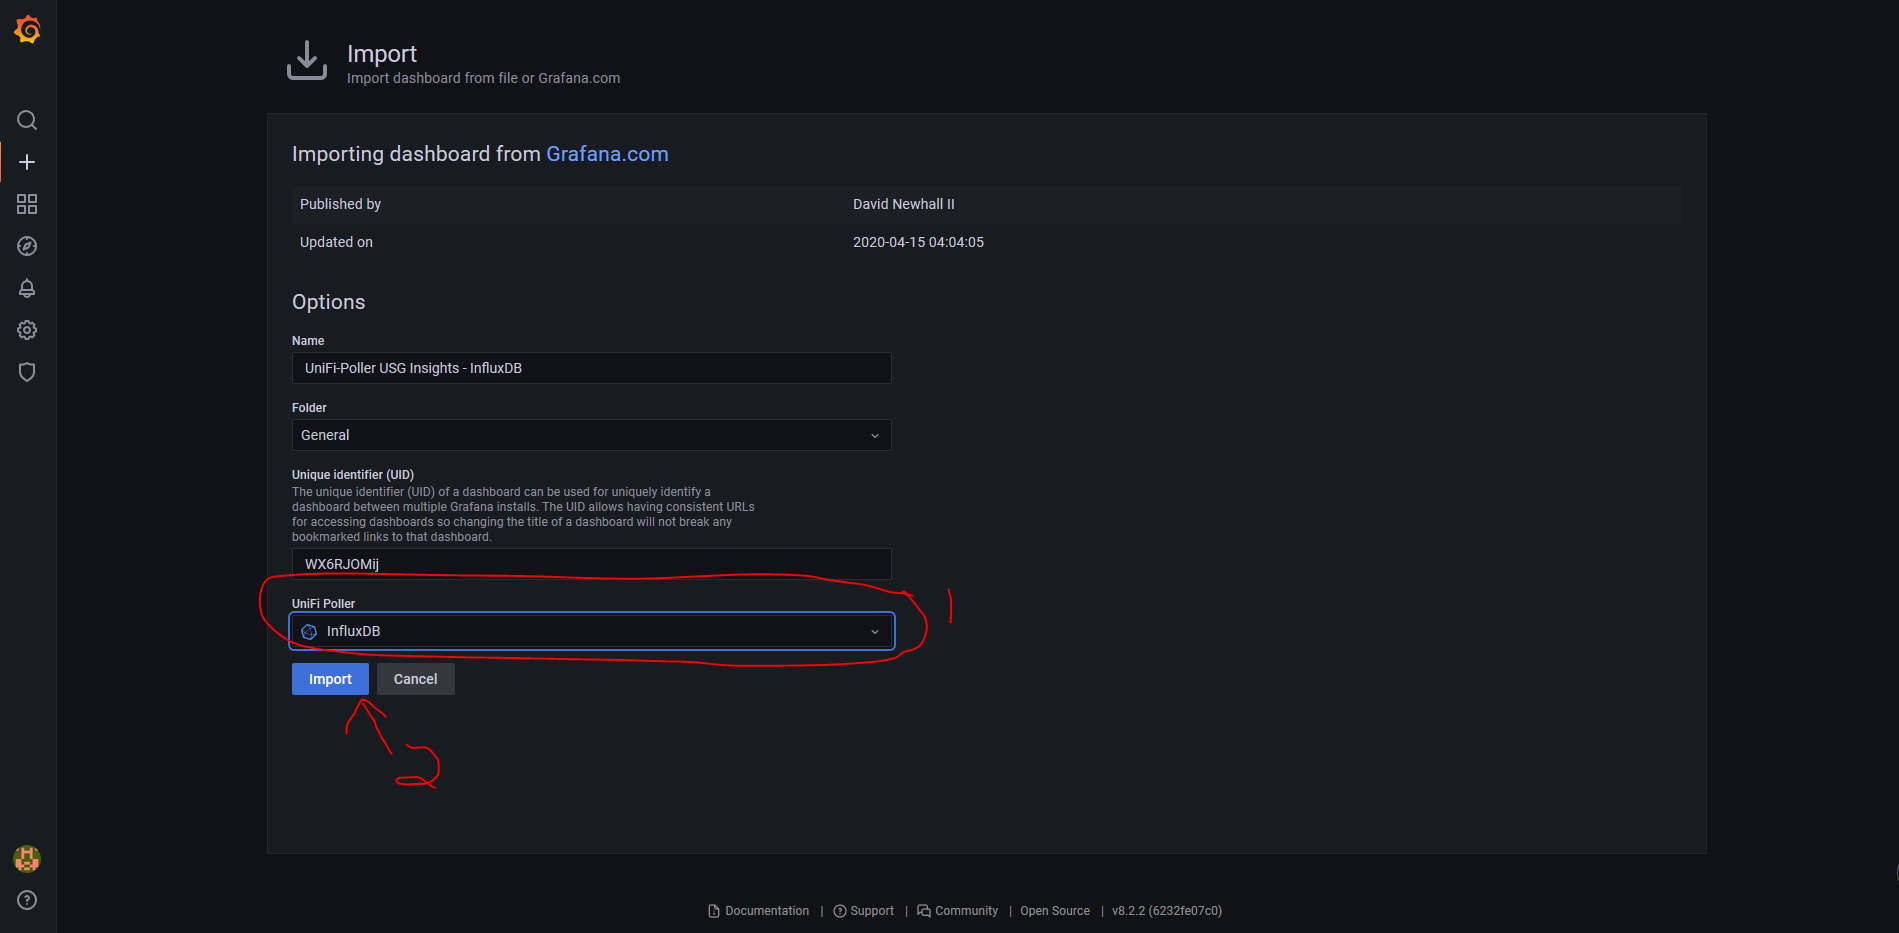Click the UniFi Poller field label
The height and width of the screenshot is (933, 1899).
pos(323,604)
